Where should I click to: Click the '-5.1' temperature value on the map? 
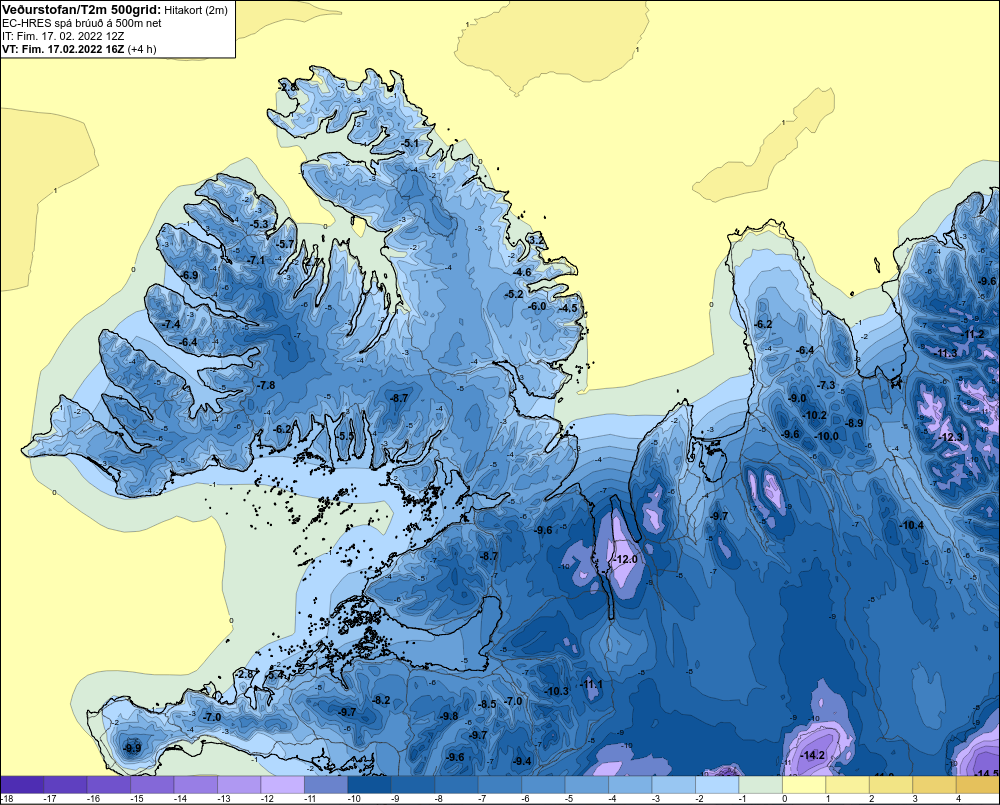point(411,144)
